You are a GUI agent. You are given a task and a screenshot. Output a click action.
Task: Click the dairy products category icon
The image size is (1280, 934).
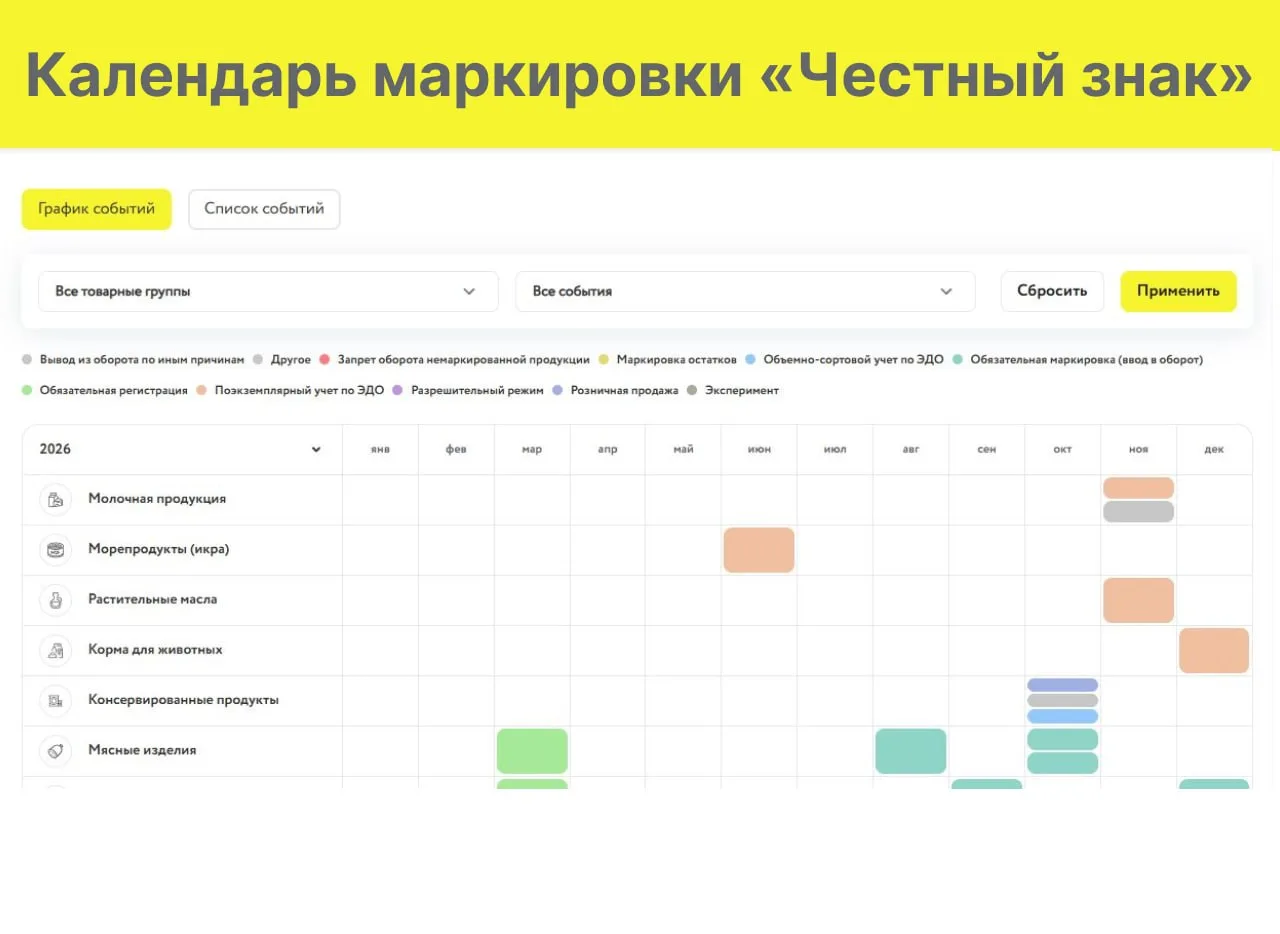[56, 499]
